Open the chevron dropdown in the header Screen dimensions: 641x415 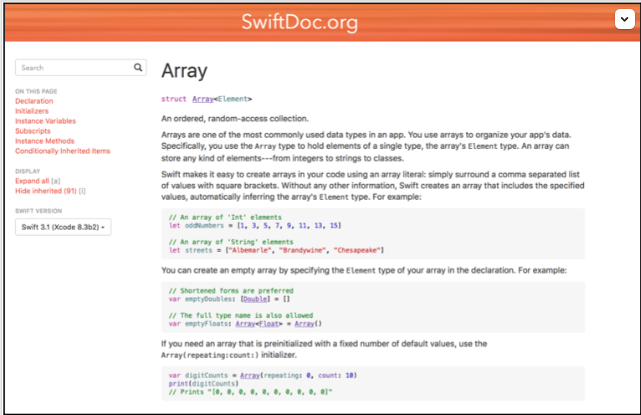pos(624,19)
